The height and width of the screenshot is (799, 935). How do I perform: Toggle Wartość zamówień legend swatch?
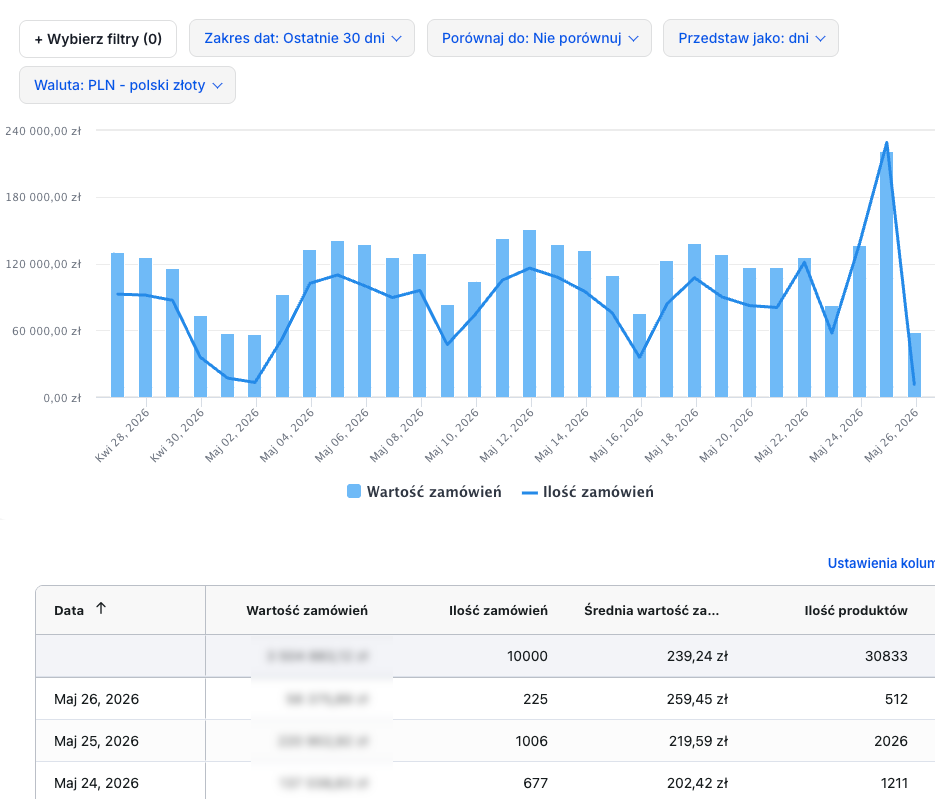point(354,491)
